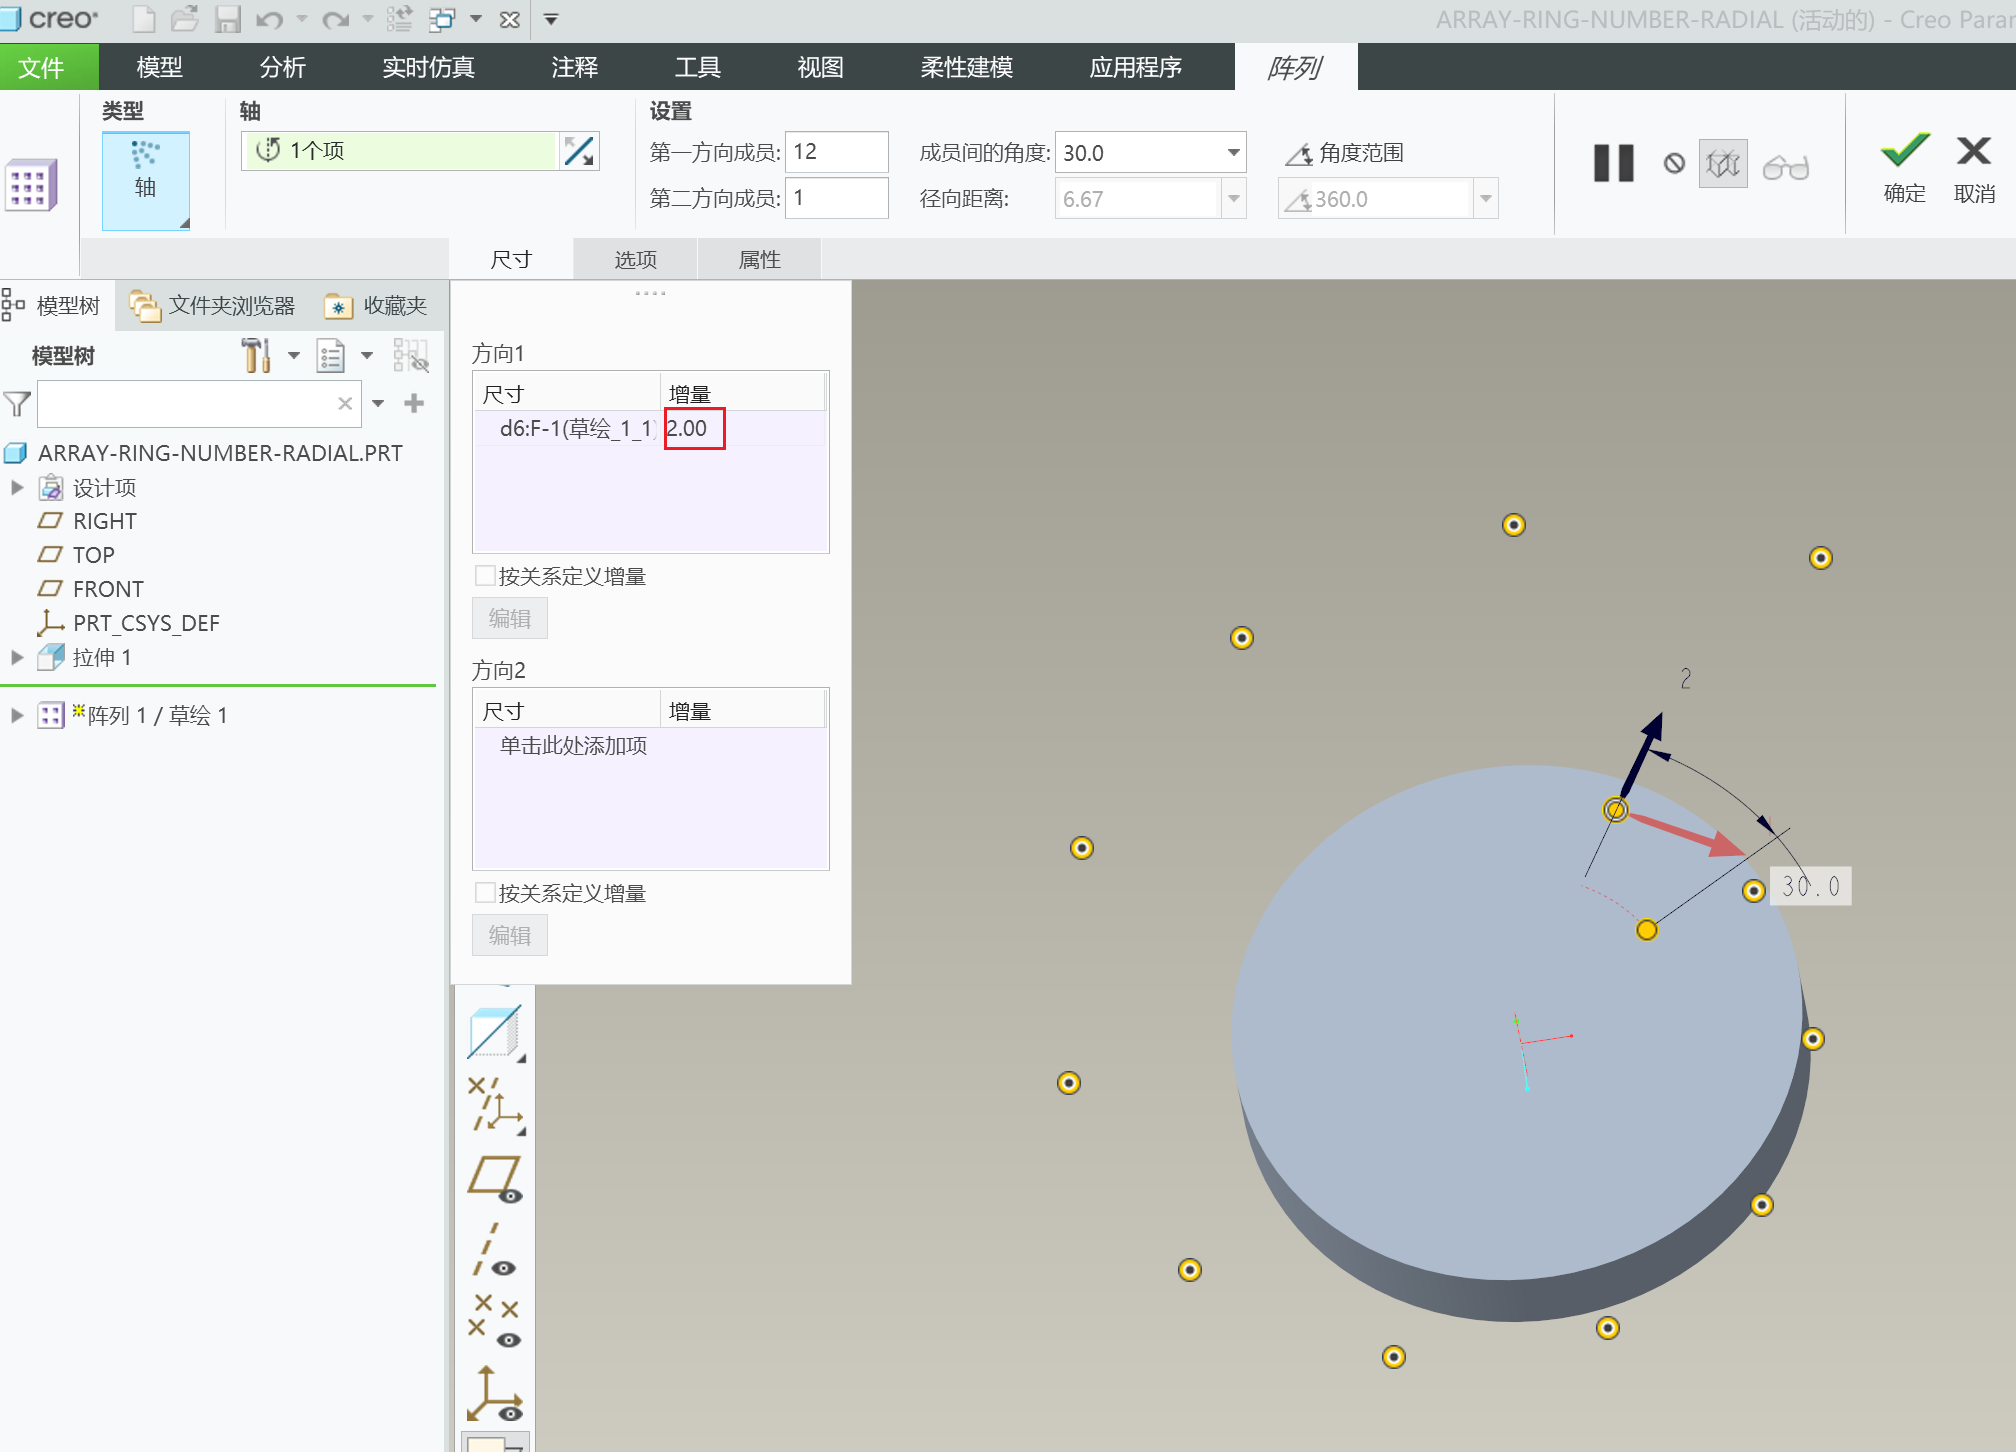Click 单击此处添加项 in 方向2
The width and height of the screenshot is (2016, 1452).
[x=573, y=746]
